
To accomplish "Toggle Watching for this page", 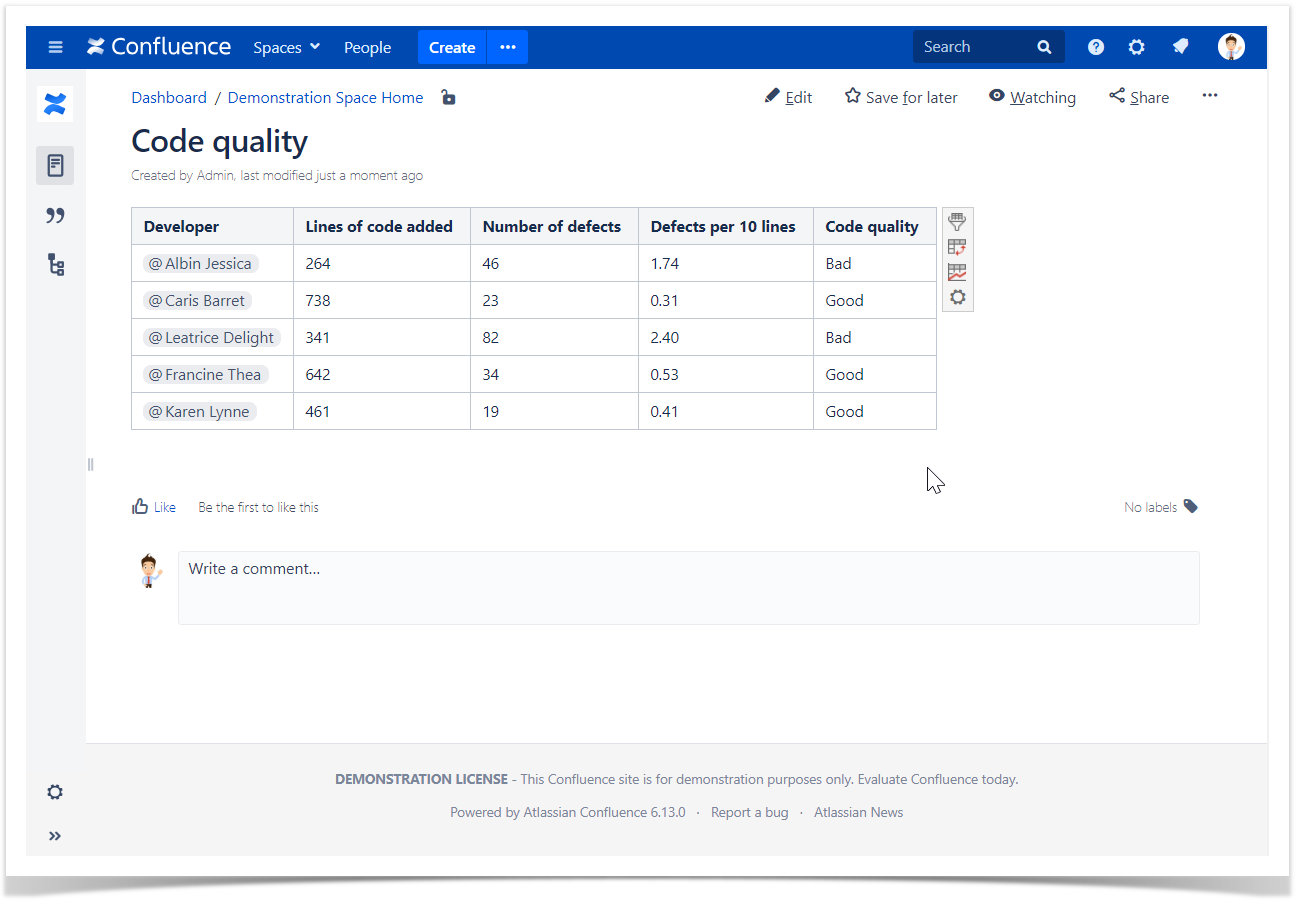I will pos(1032,97).
